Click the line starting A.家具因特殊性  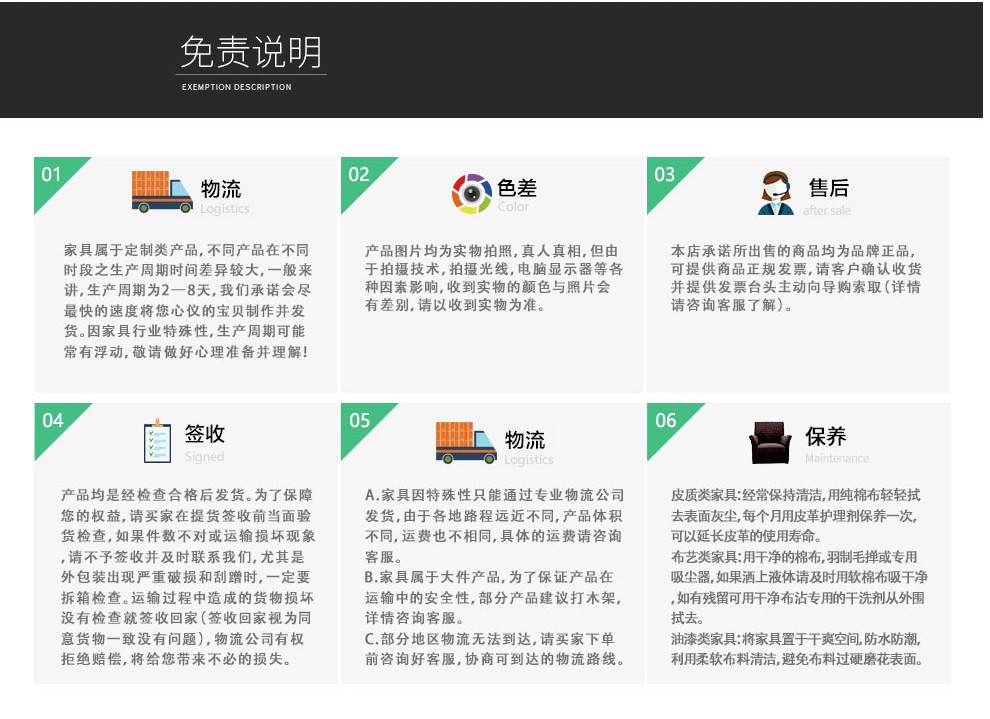(x=494, y=495)
